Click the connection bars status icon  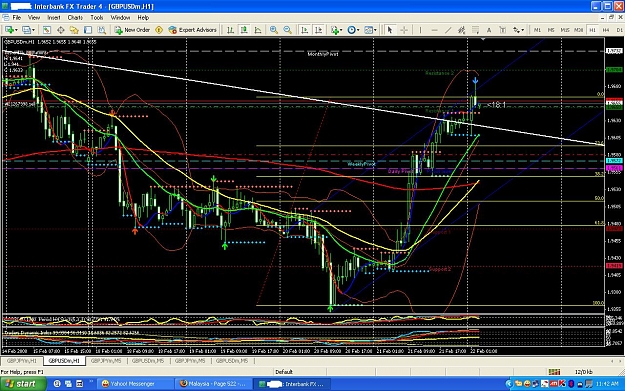pos(554,372)
